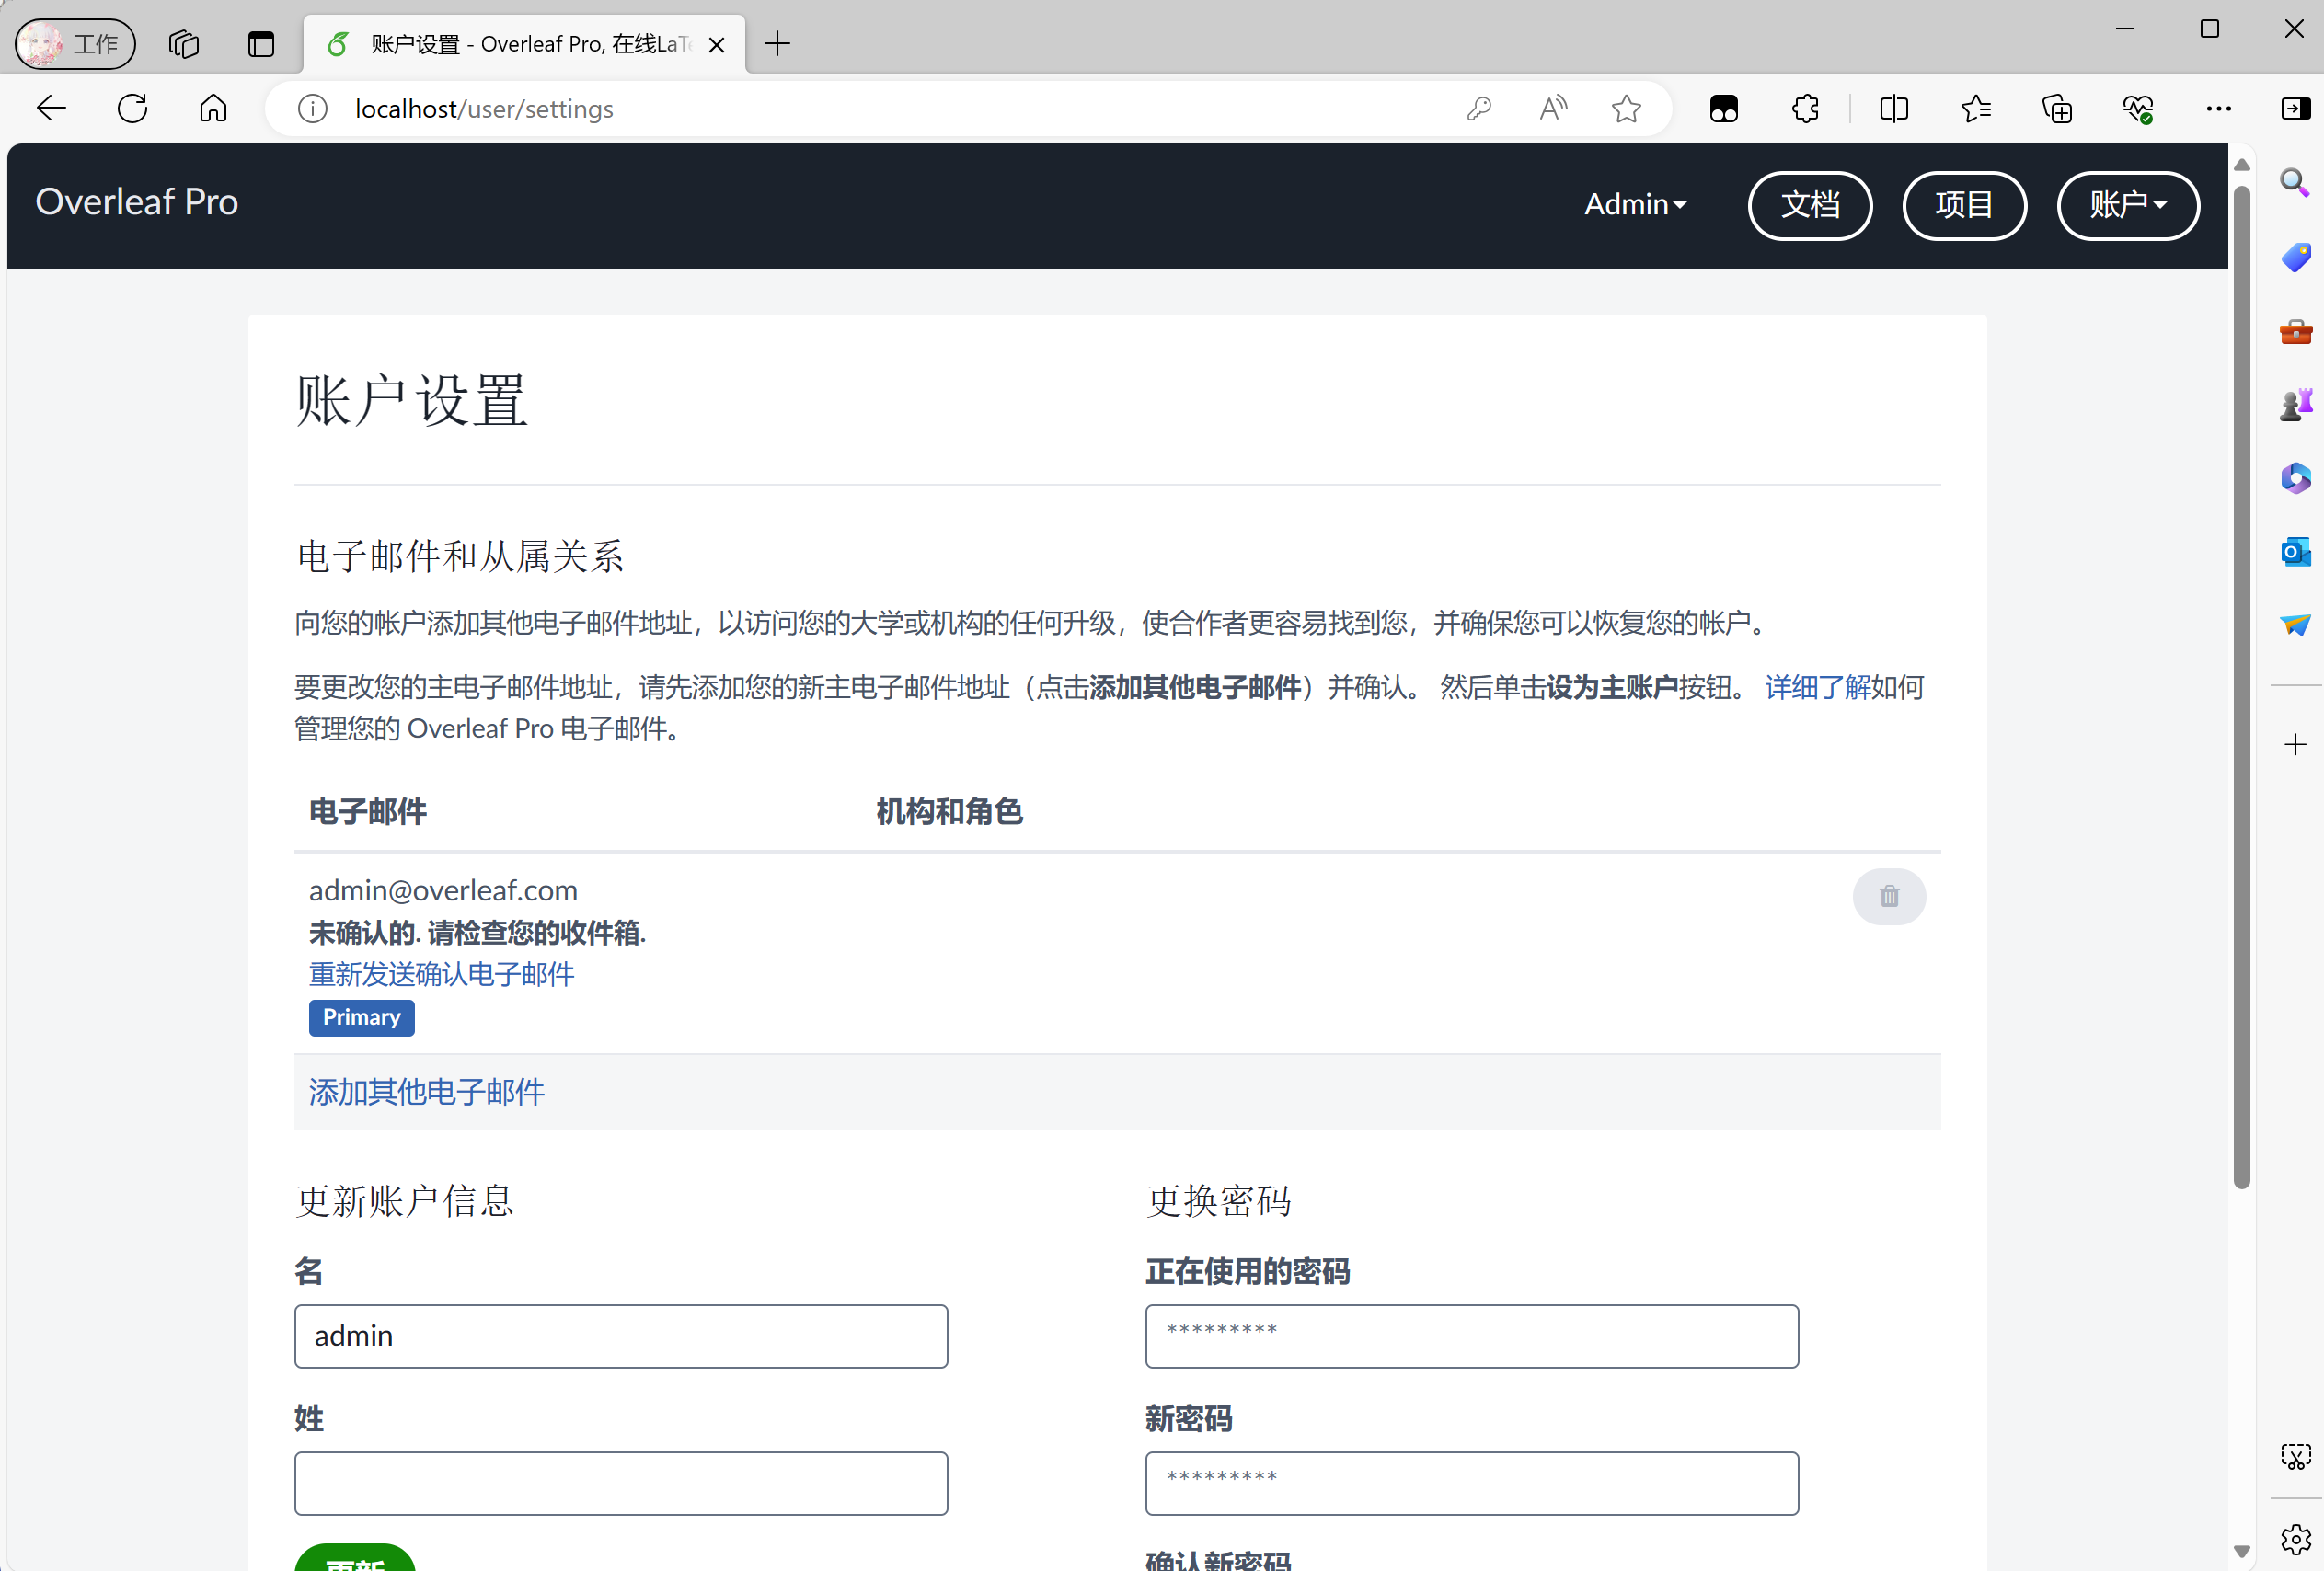Image resolution: width=2324 pixels, height=1571 pixels.
Task: Click the Primary badge label
Action: pos(361,1018)
